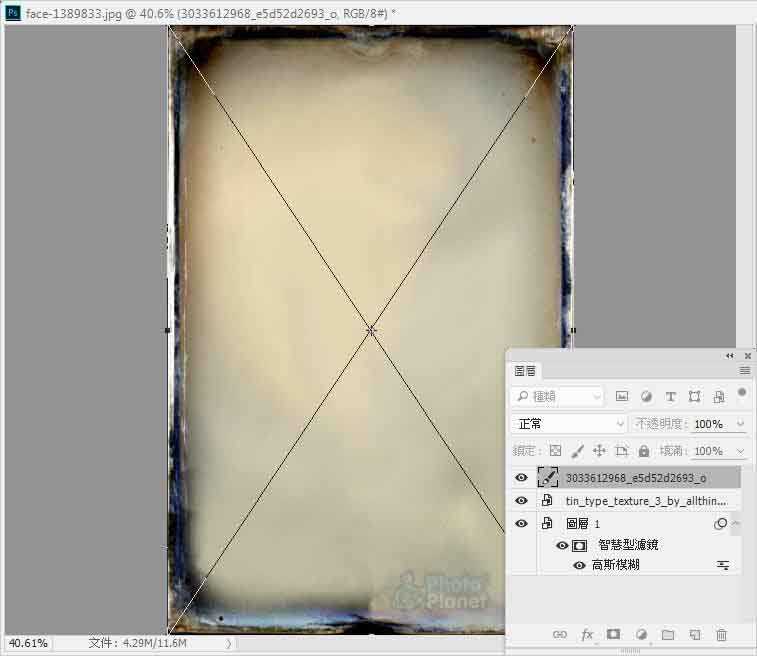Filter layers by shape layer icon
Screen dimensions: 757x656
tap(694, 396)
